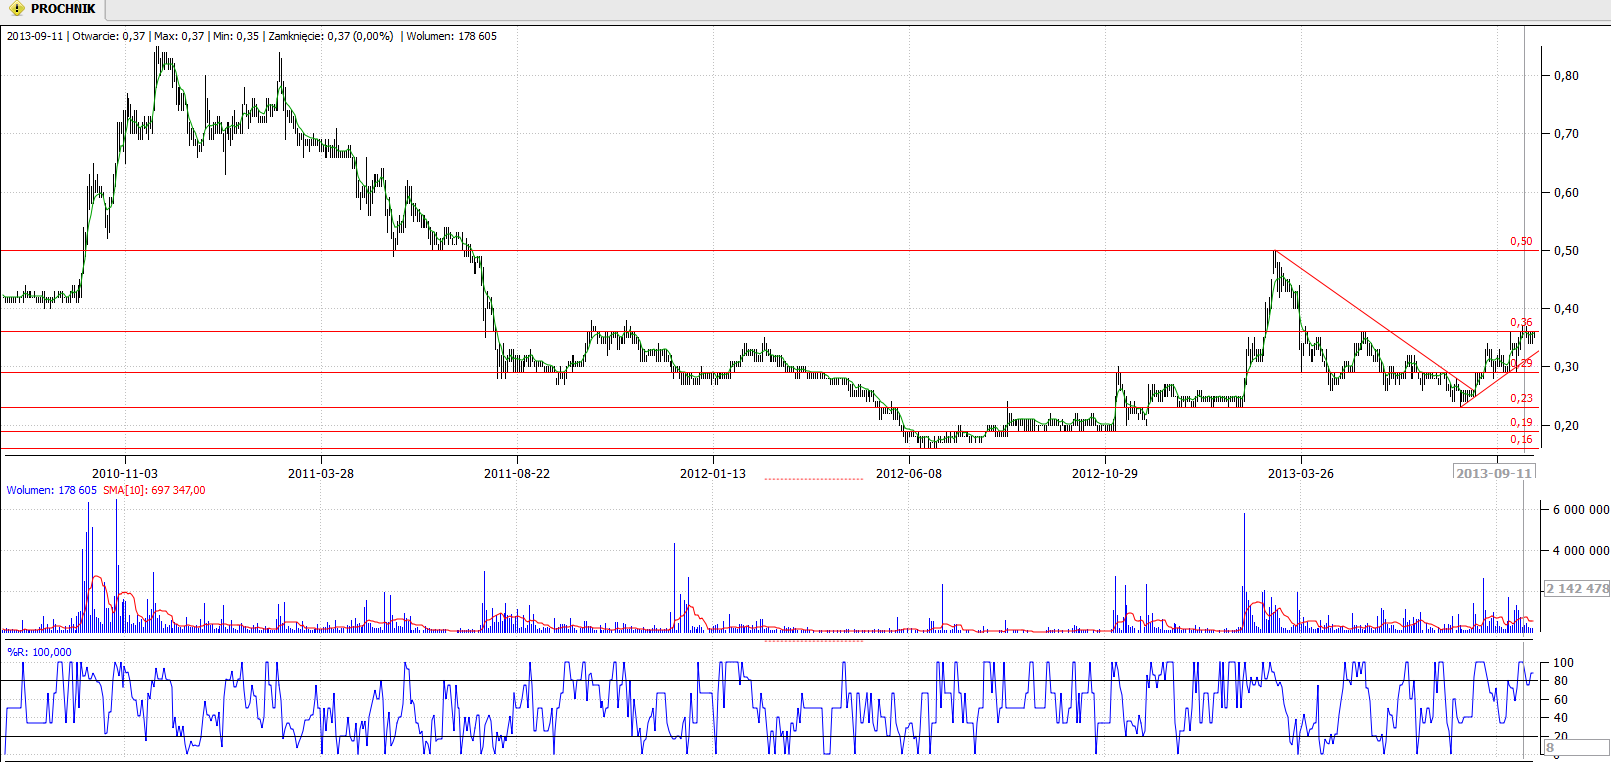Click the 0,60 tick on the price axis

tap(1566, 192)
